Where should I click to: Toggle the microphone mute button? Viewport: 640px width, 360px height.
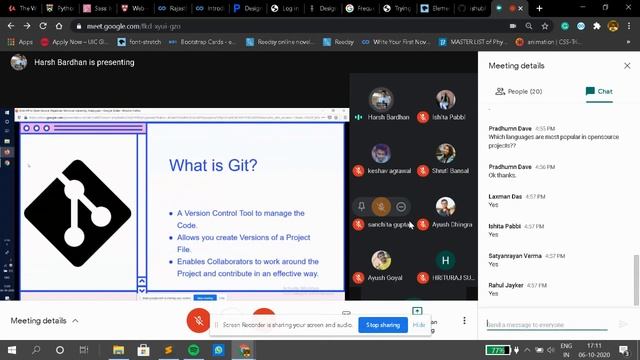tap(198, 320)
